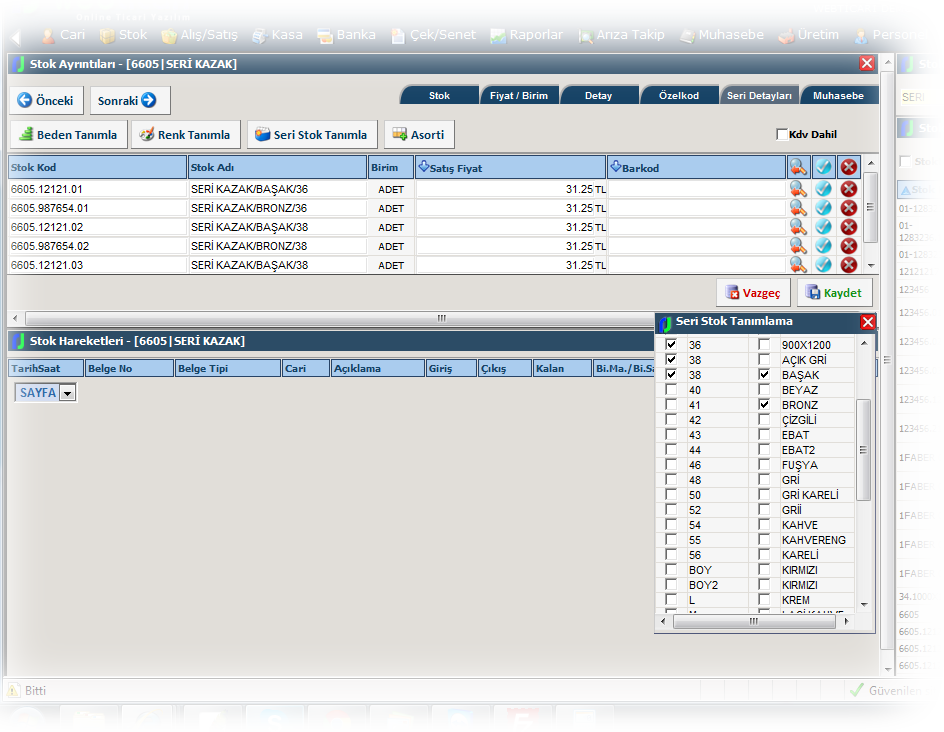Click confirm checkmark icon for row 6605.987654.01
The image size is (944, 732).
[x=823, y=208]
